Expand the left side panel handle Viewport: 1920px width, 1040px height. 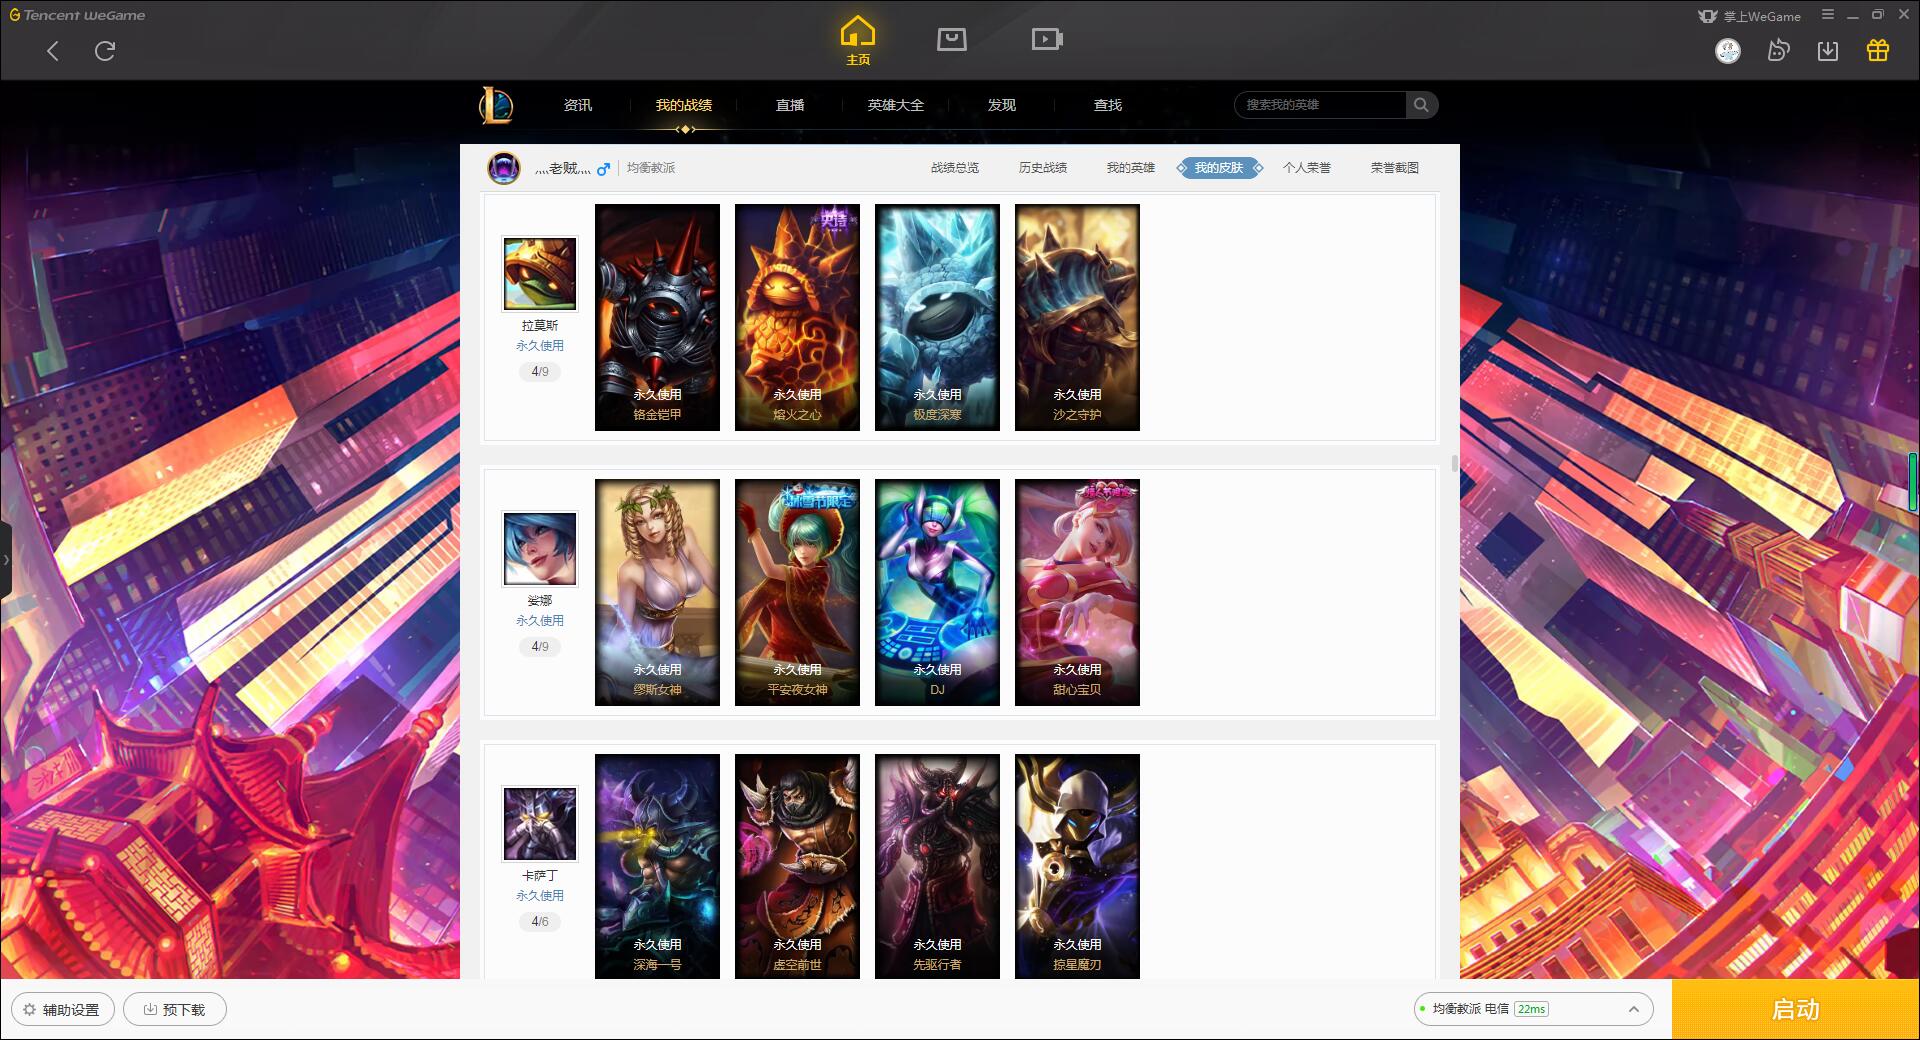coord(6,560)
